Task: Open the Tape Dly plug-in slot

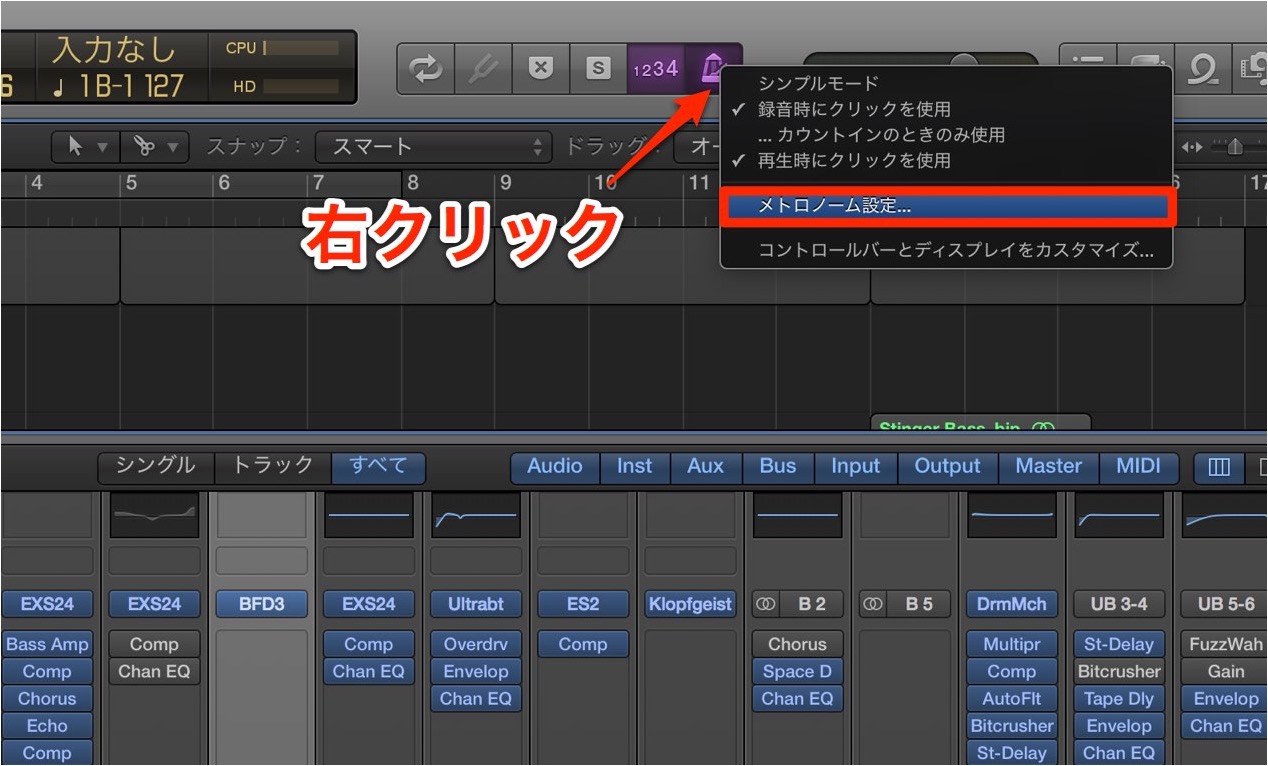Action: pos(1119,699)
